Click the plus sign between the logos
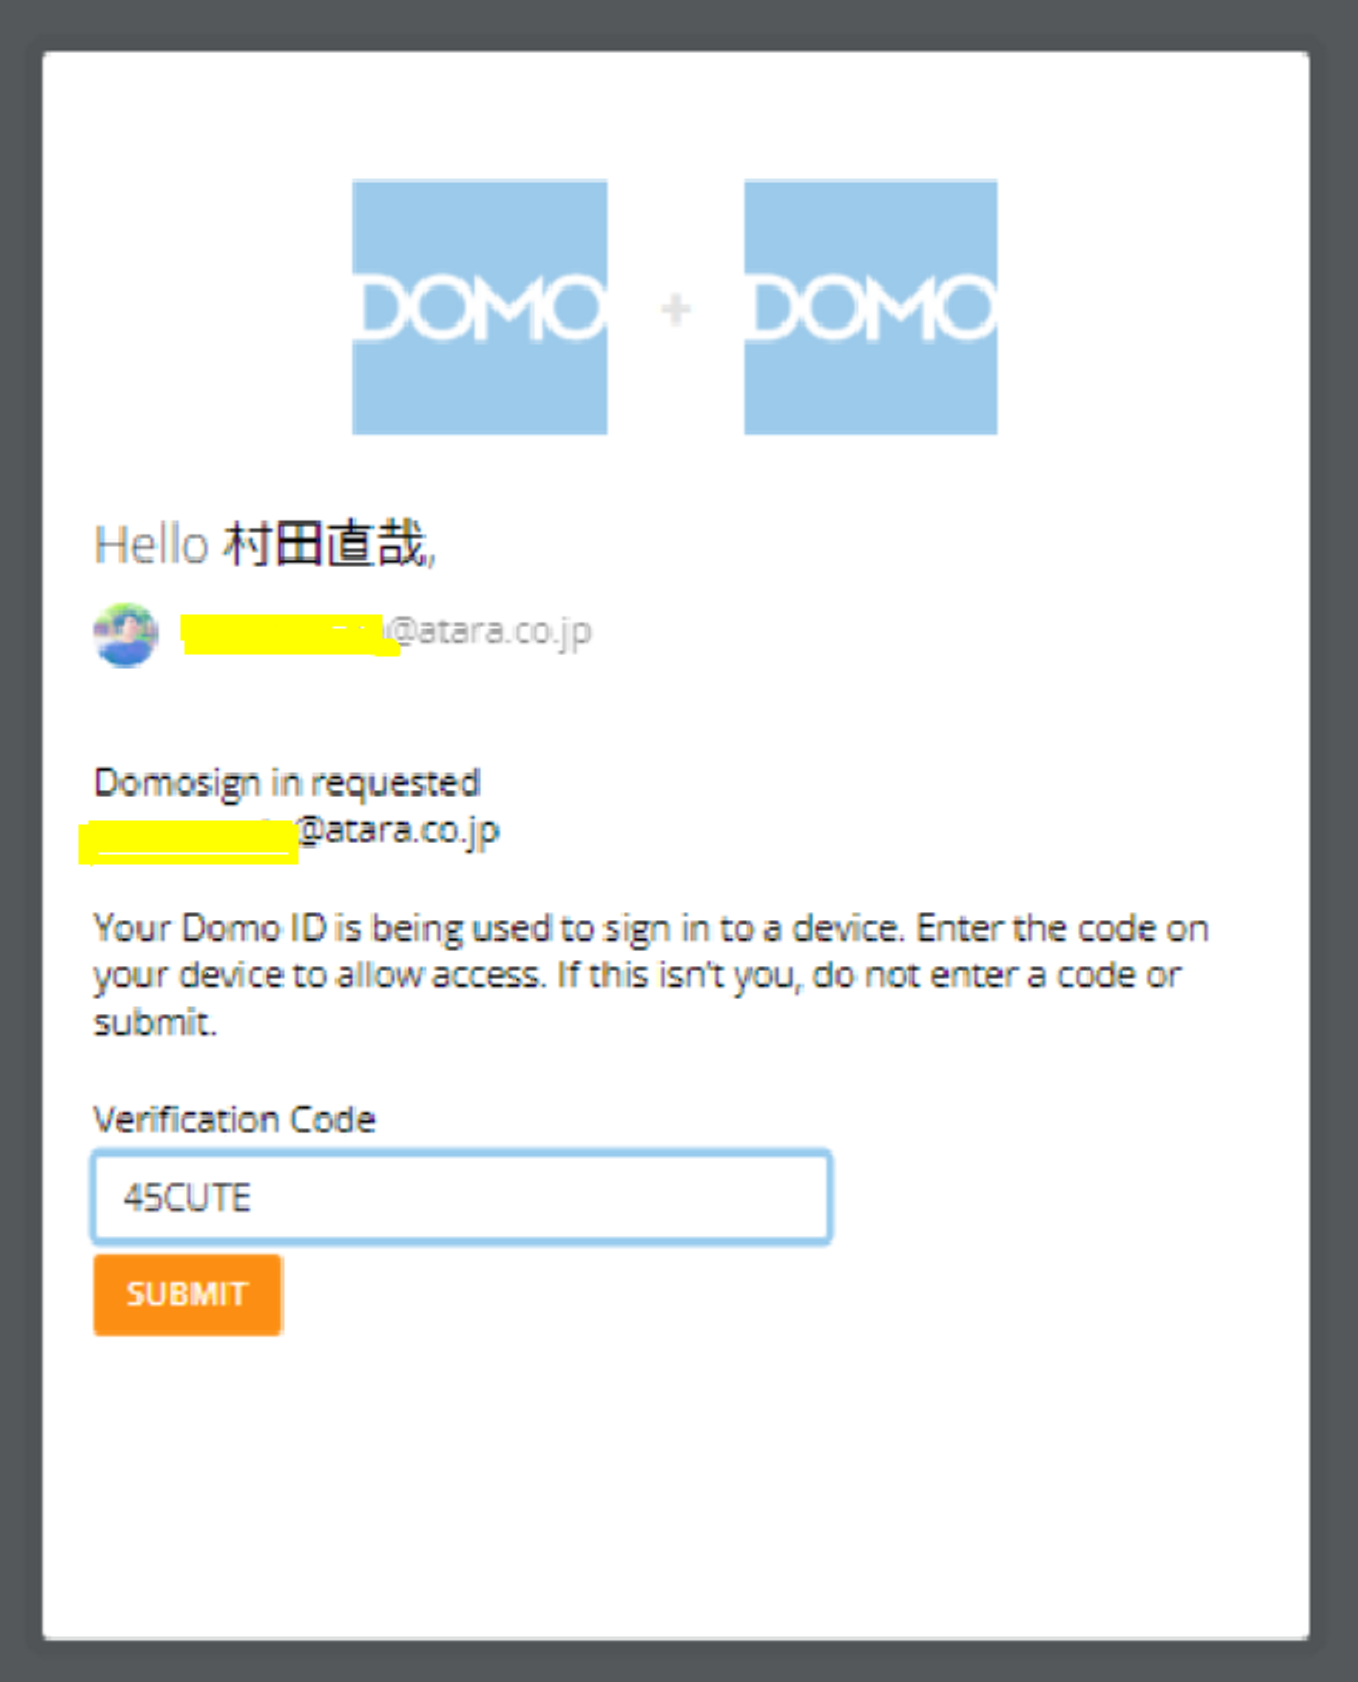The width and height of the screenshot is (1358, 1682). click(676, 309)
